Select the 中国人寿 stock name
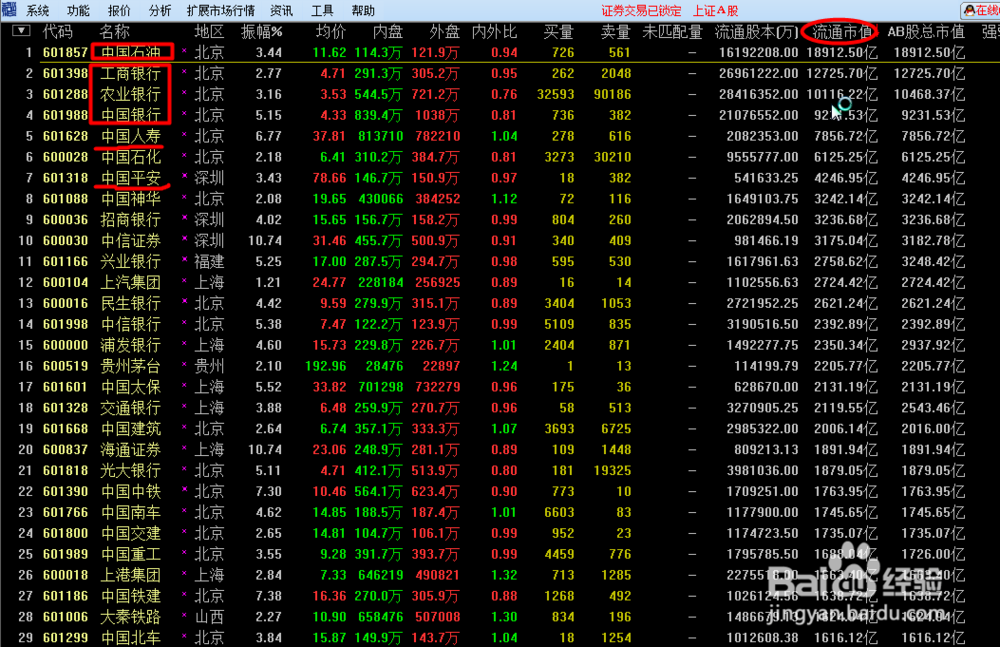The width and height of the screenshot is (1000, 647). click(130, 137)
